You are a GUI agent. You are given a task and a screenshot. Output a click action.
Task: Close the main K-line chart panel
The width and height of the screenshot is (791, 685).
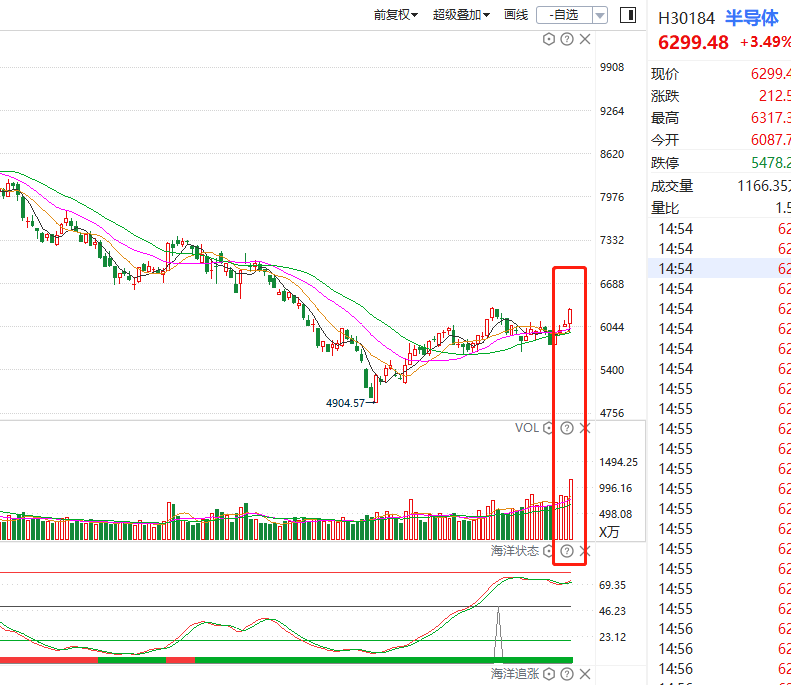[585, 39]
